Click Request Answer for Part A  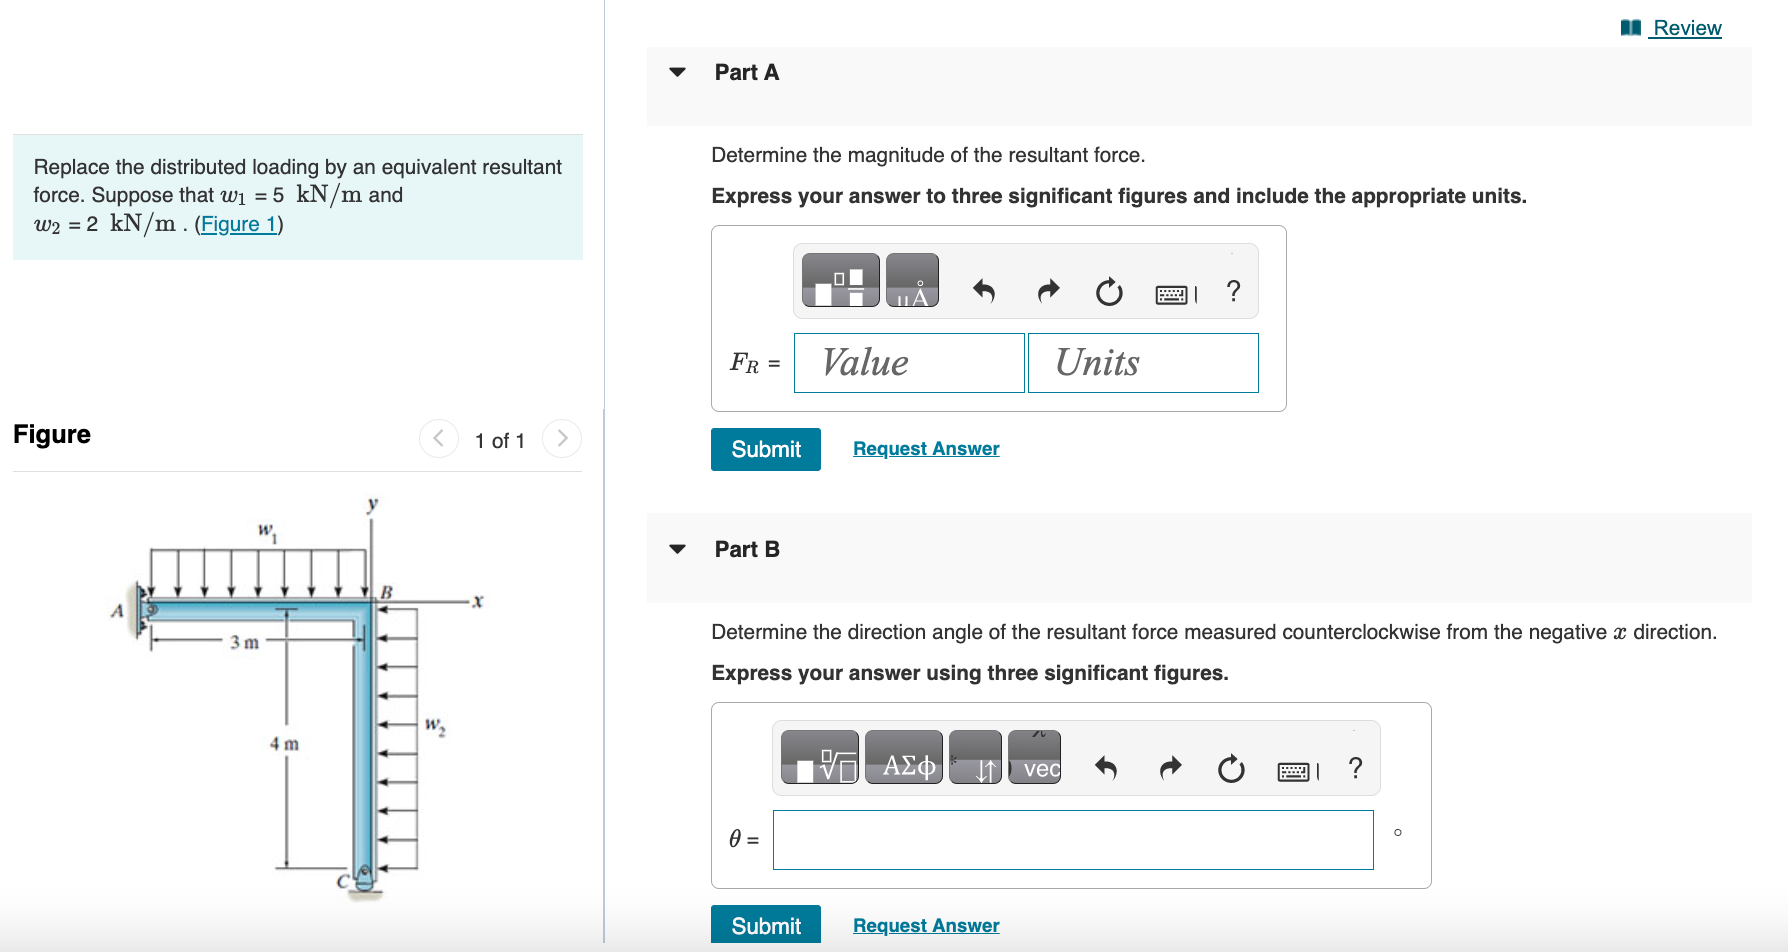[x=925, y=448]
